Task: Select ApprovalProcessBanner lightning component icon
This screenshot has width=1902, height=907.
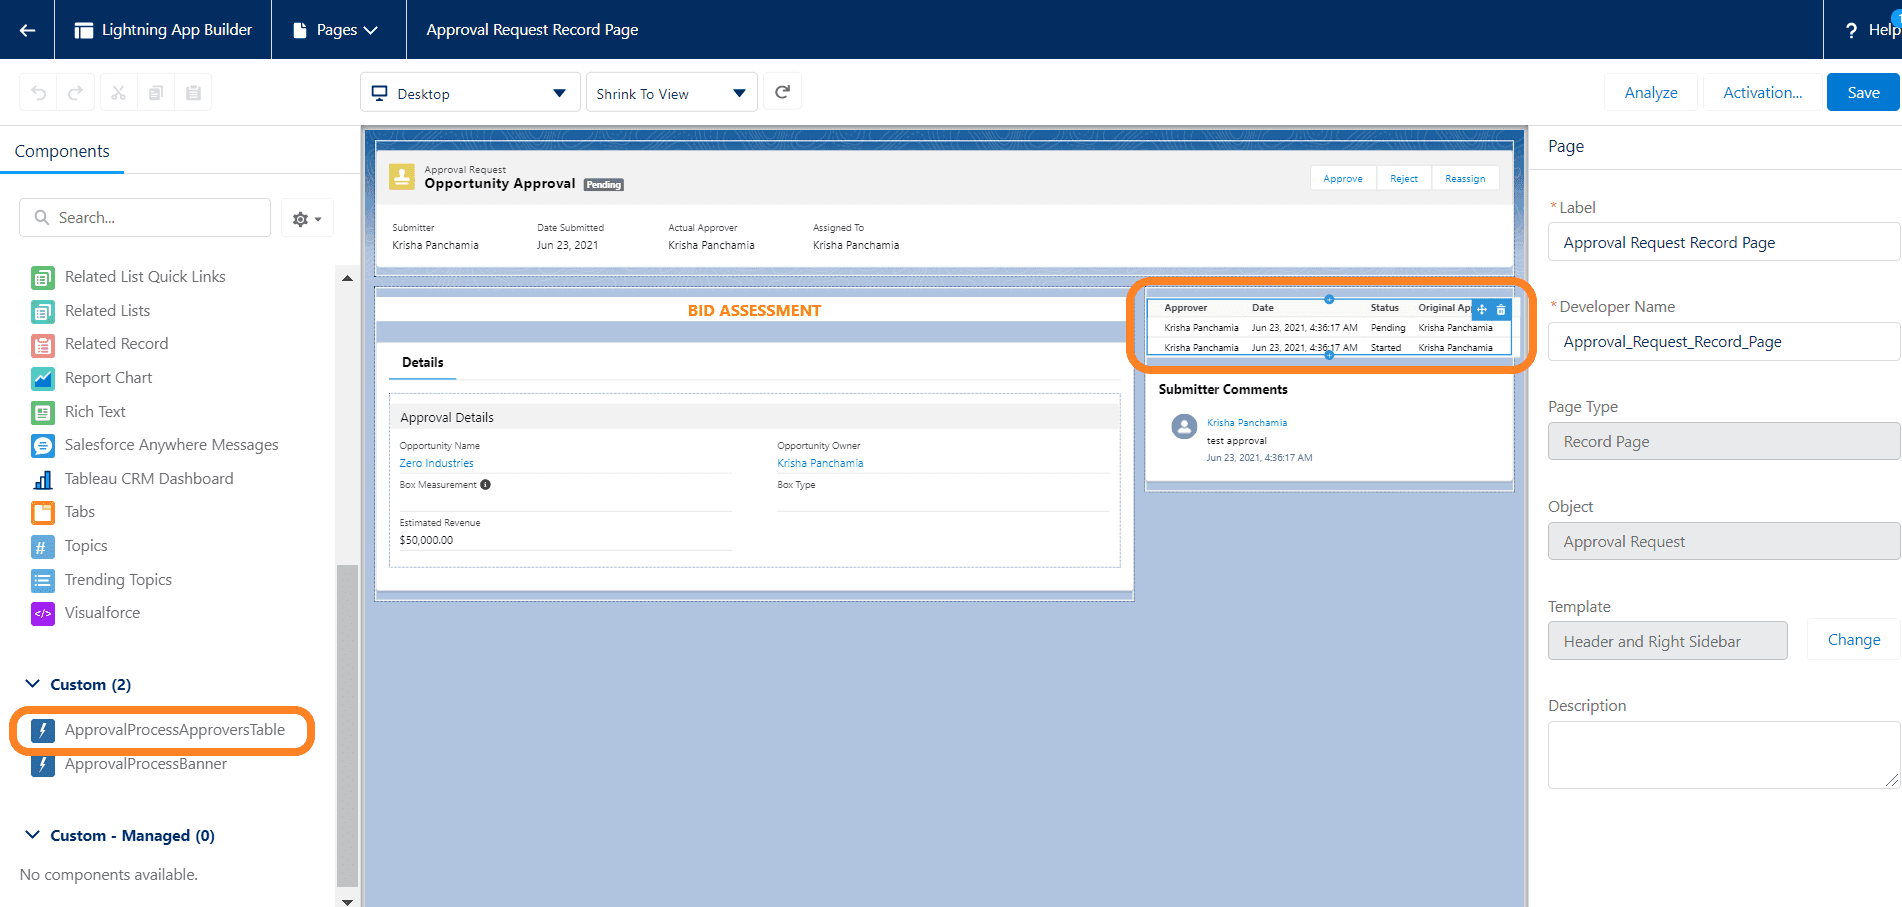Action: tap(43, 765)
